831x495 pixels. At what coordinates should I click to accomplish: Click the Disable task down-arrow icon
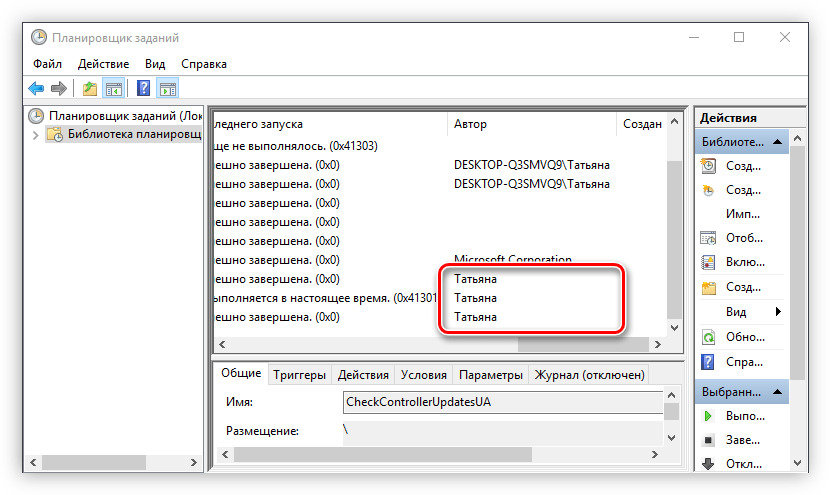[709, 463]
